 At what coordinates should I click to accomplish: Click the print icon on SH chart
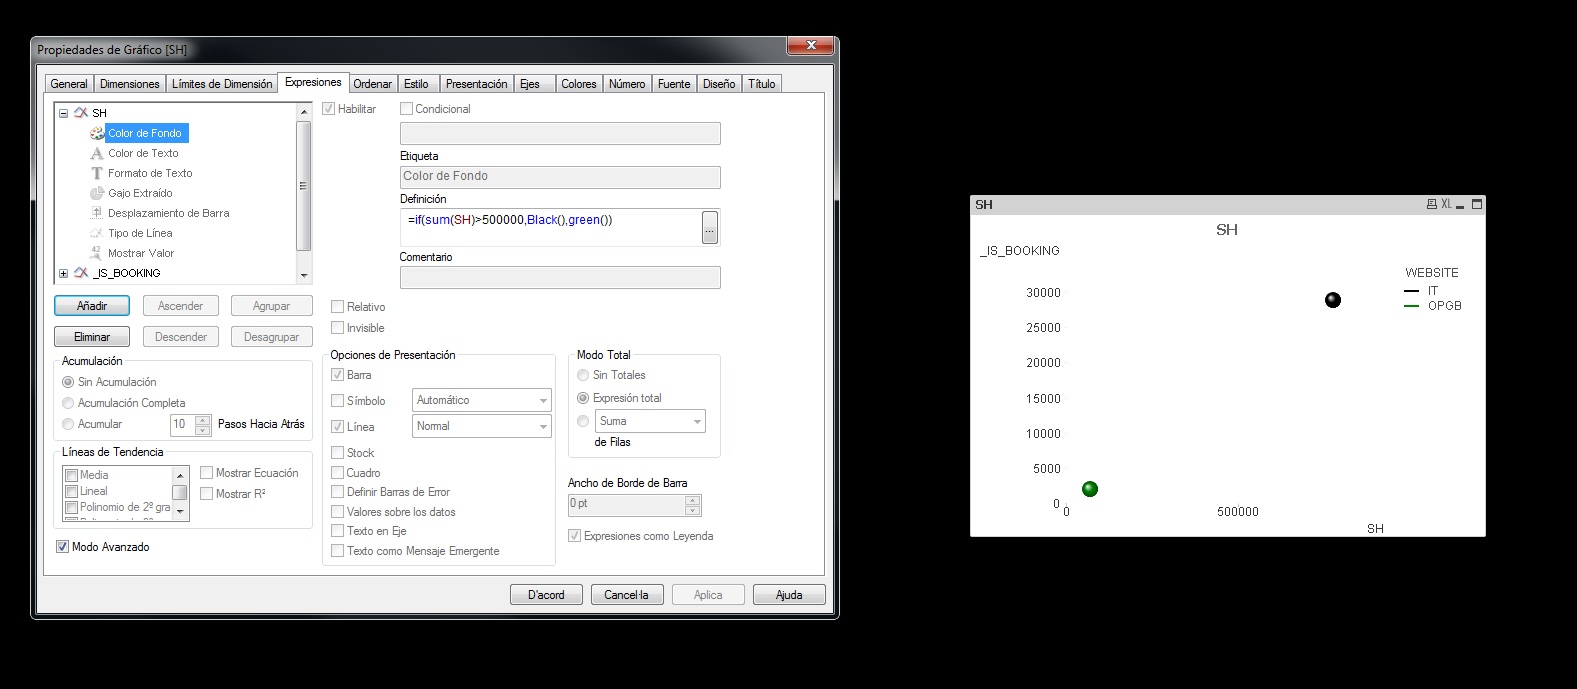(1432, 204)
